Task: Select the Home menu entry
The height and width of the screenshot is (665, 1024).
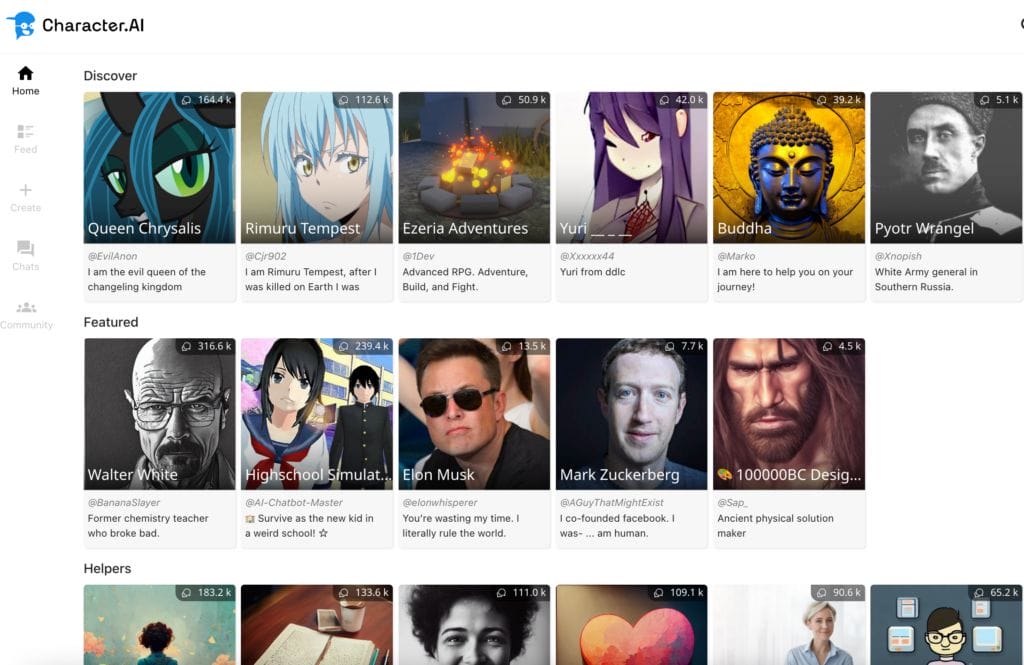Action: [x=25, y=90]
